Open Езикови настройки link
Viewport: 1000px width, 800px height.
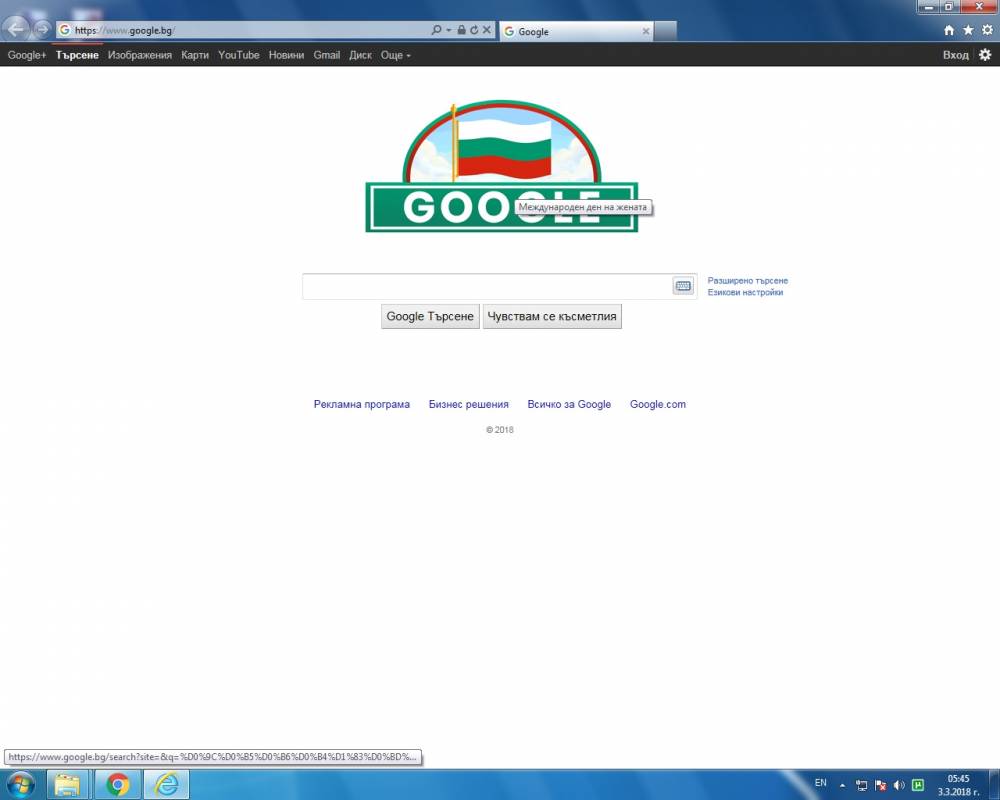(x=745, y=292)
